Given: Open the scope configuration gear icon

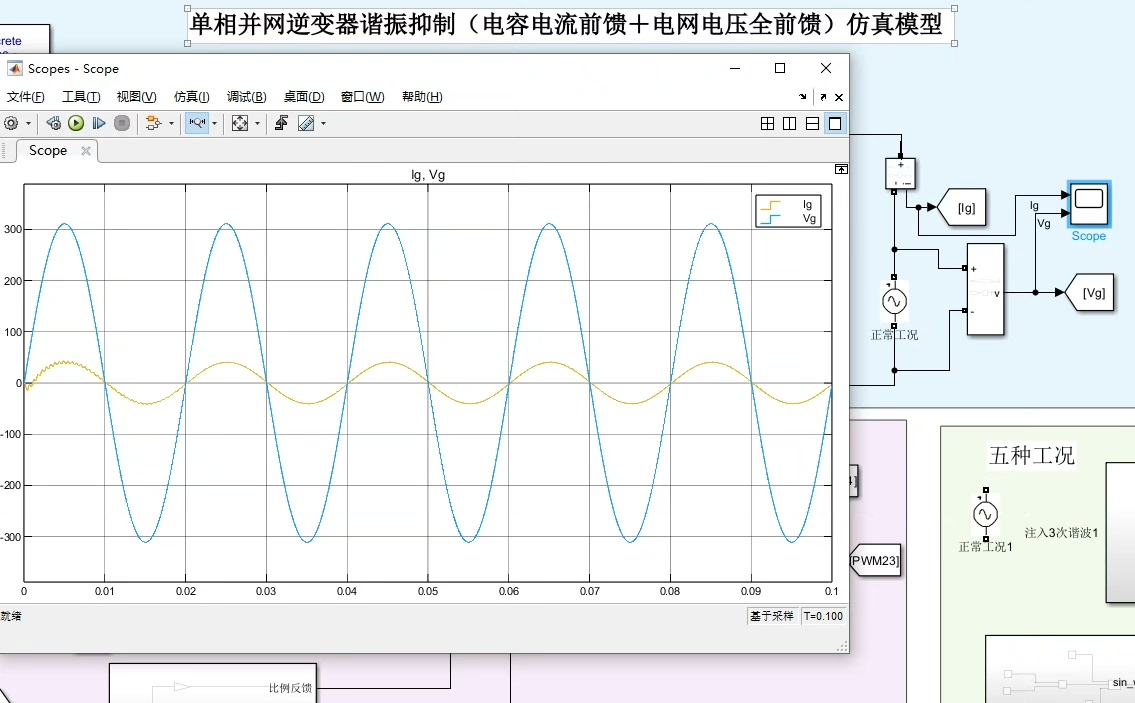Looking at the screenshot, I should (x=12, y=123).
